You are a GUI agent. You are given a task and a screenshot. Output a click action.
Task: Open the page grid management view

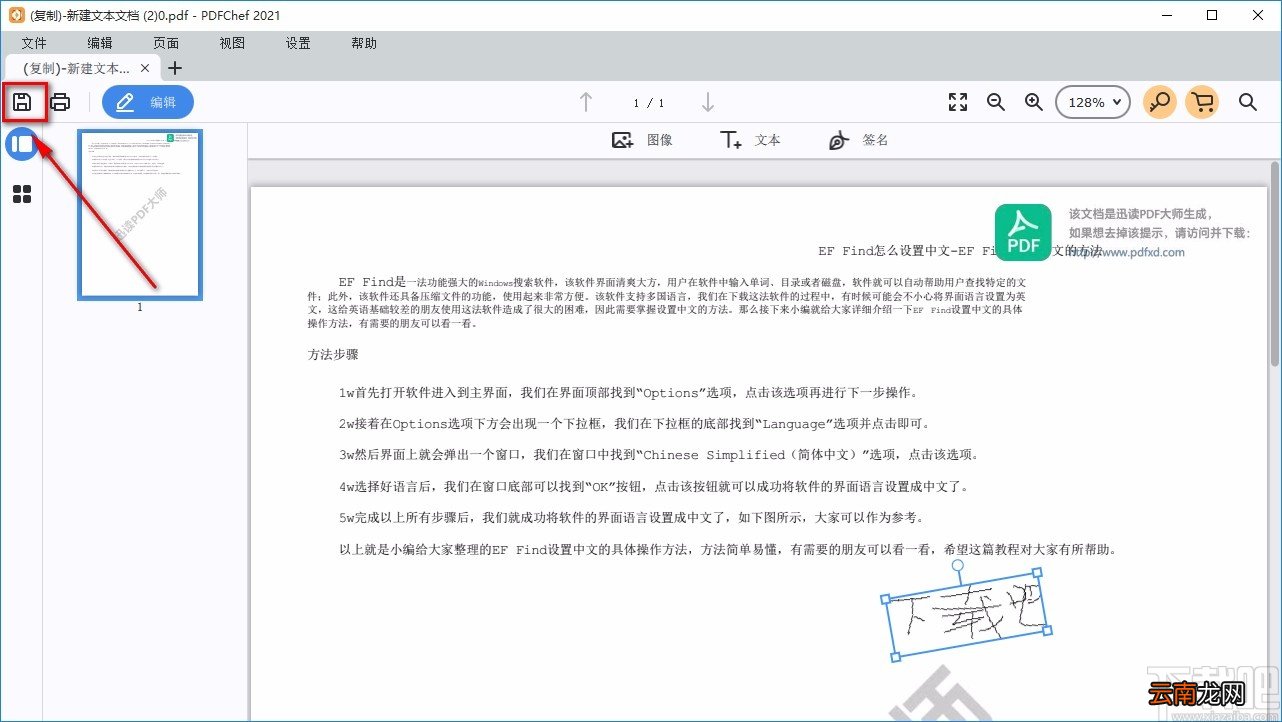[x=22, y=194]
